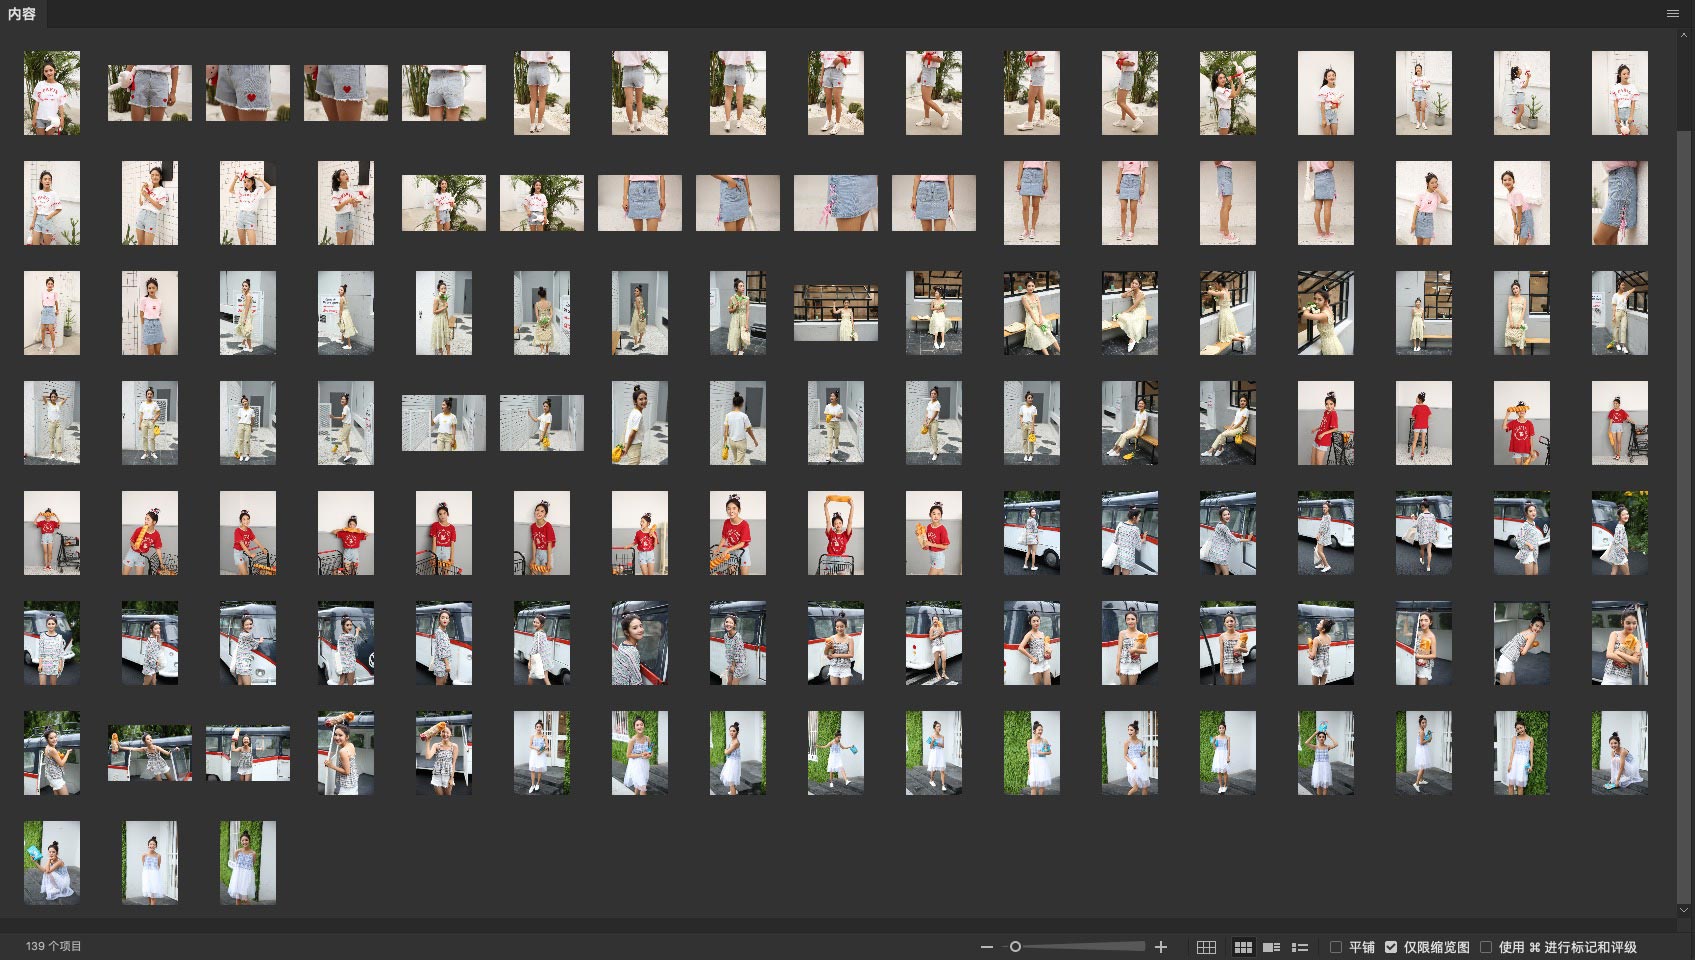Click the scrollbar down arrow
The width and height of the screenshot is (1695, 960).
pyautogui.click(x=1684, y=910)
